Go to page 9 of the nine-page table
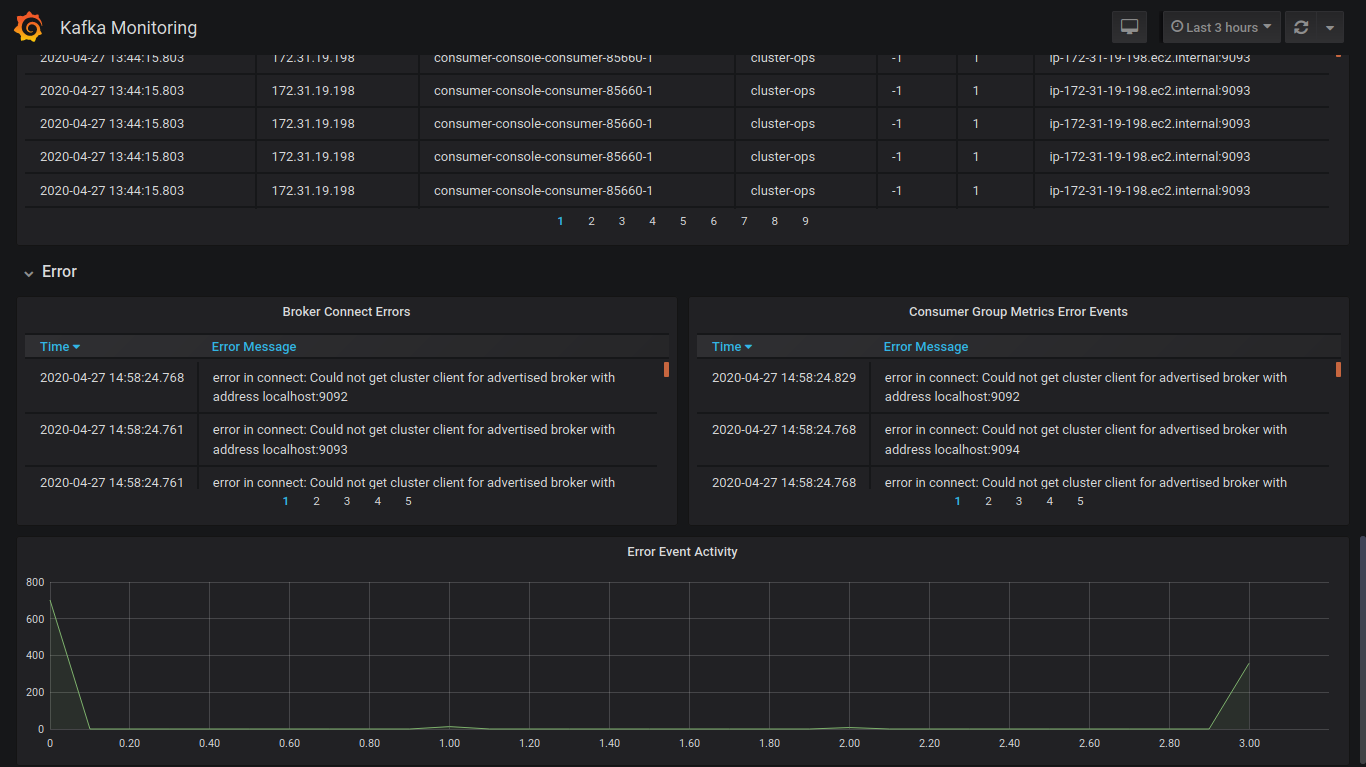1366x767 pixels. pyautogui.click(x=805, y=221)
